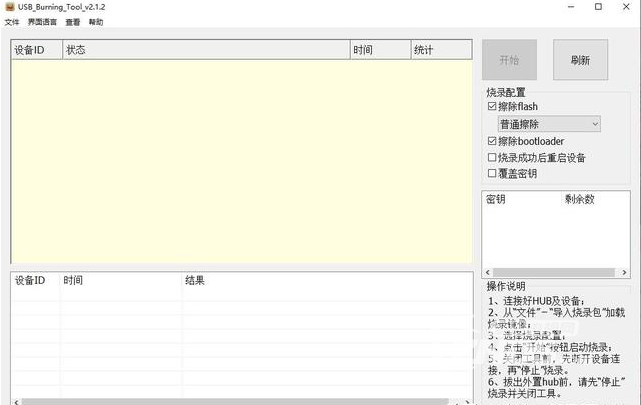Click right arrow of 密钥 list scrollbar
This screenshot has width=641, height=405.
tap(624, 272)
